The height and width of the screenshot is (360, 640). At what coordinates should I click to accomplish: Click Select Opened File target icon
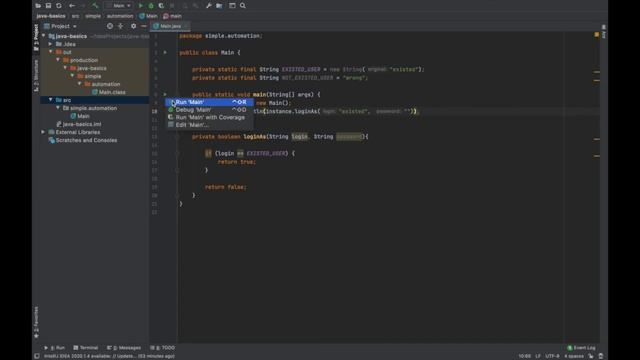click(110, 26)
